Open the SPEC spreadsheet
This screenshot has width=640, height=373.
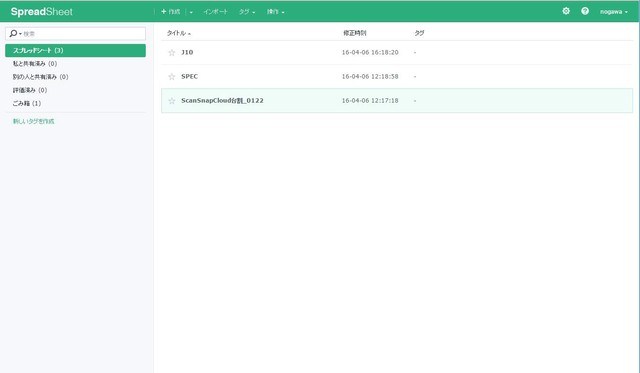(x=189, y=76)
